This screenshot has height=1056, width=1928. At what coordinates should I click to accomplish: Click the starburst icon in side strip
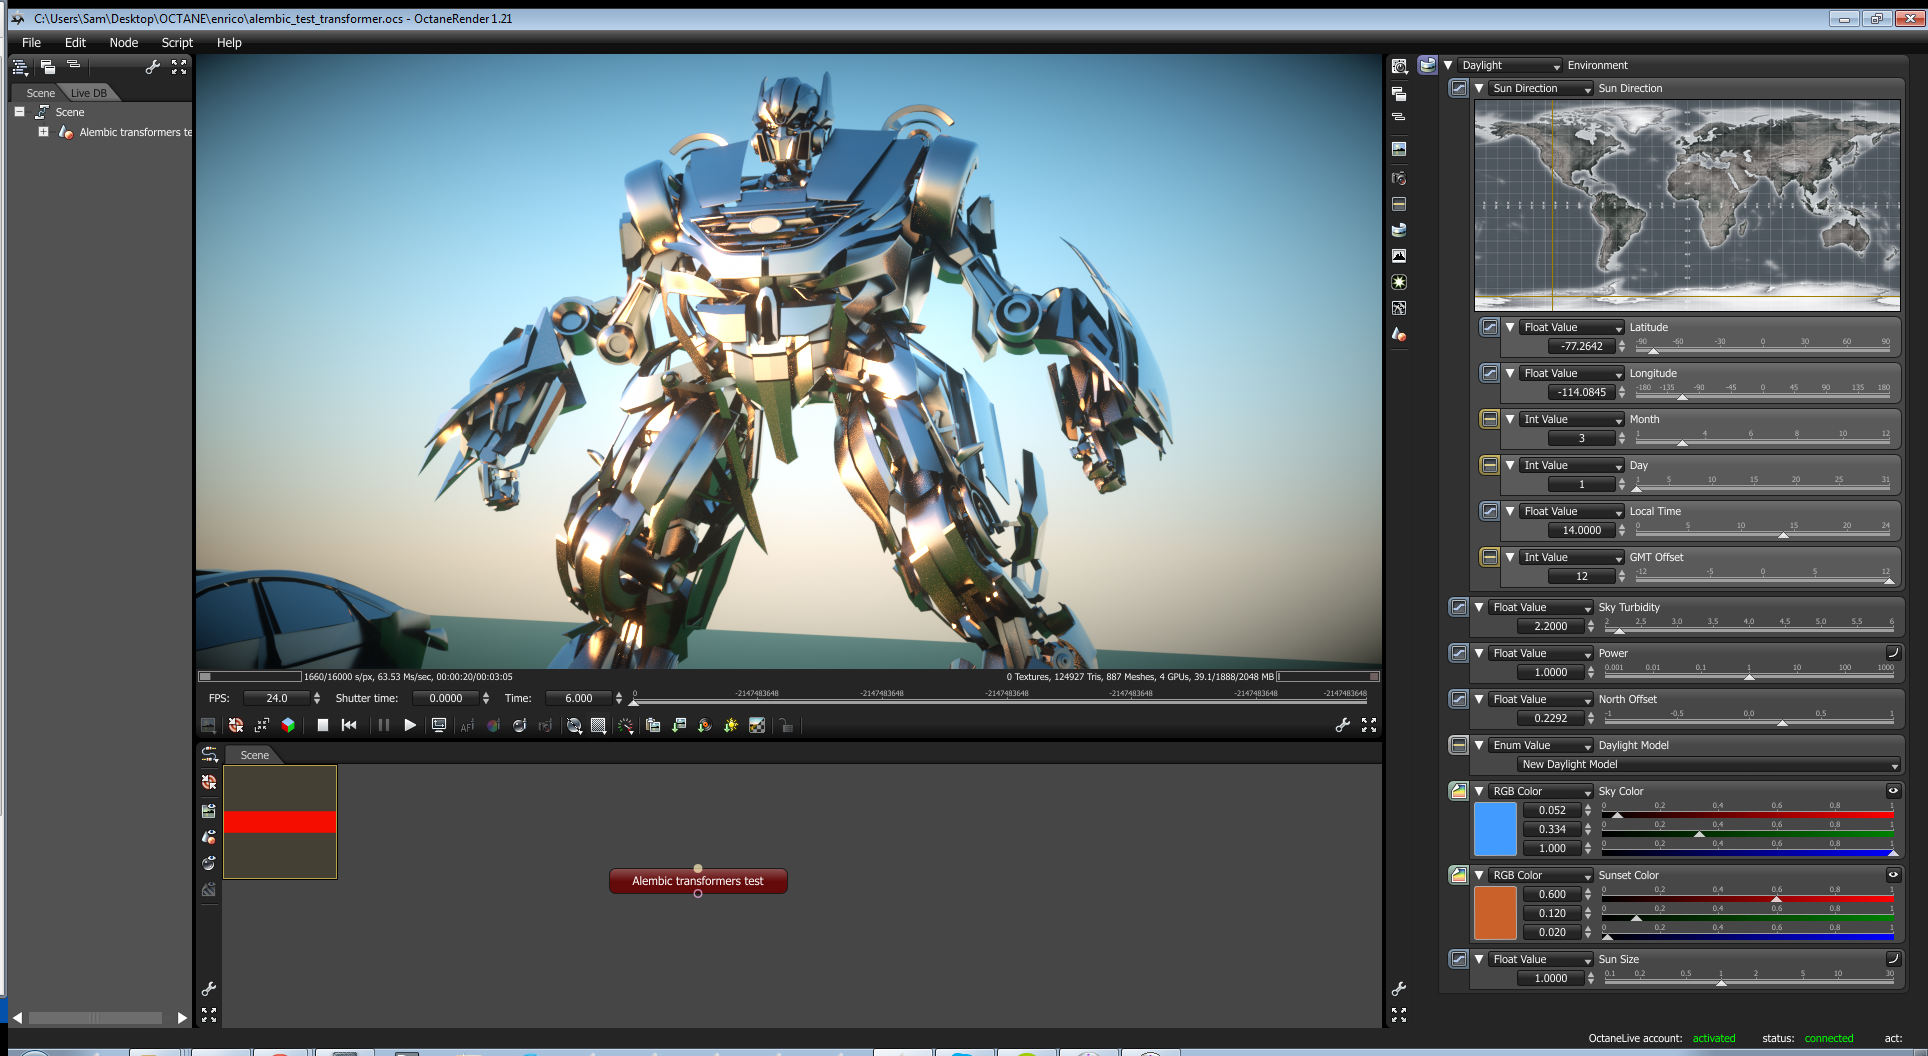pyautogui.click(x=1399, y=282)
